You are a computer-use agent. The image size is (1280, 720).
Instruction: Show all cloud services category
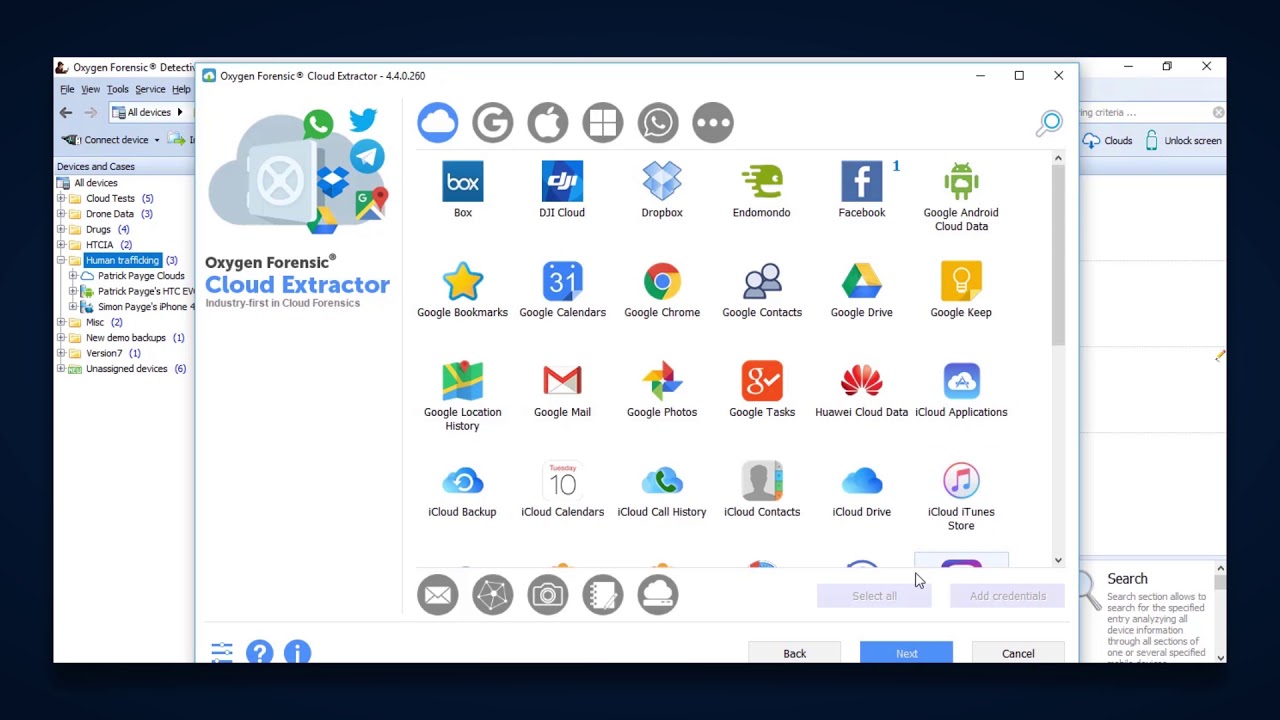(x=437, y=122)
